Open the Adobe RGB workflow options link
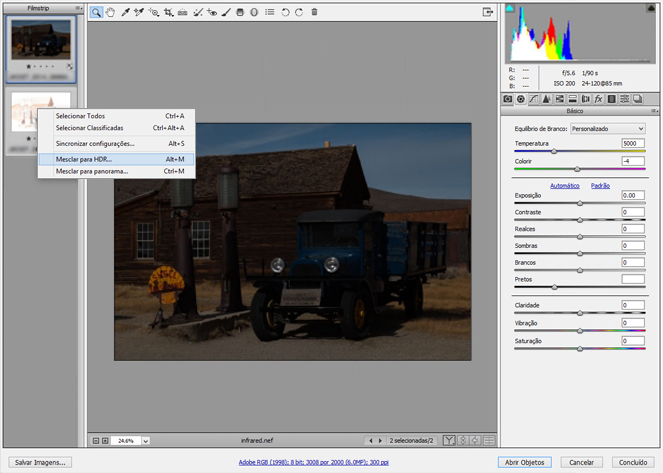Screen dimensions: 663x473 point(315,462)
